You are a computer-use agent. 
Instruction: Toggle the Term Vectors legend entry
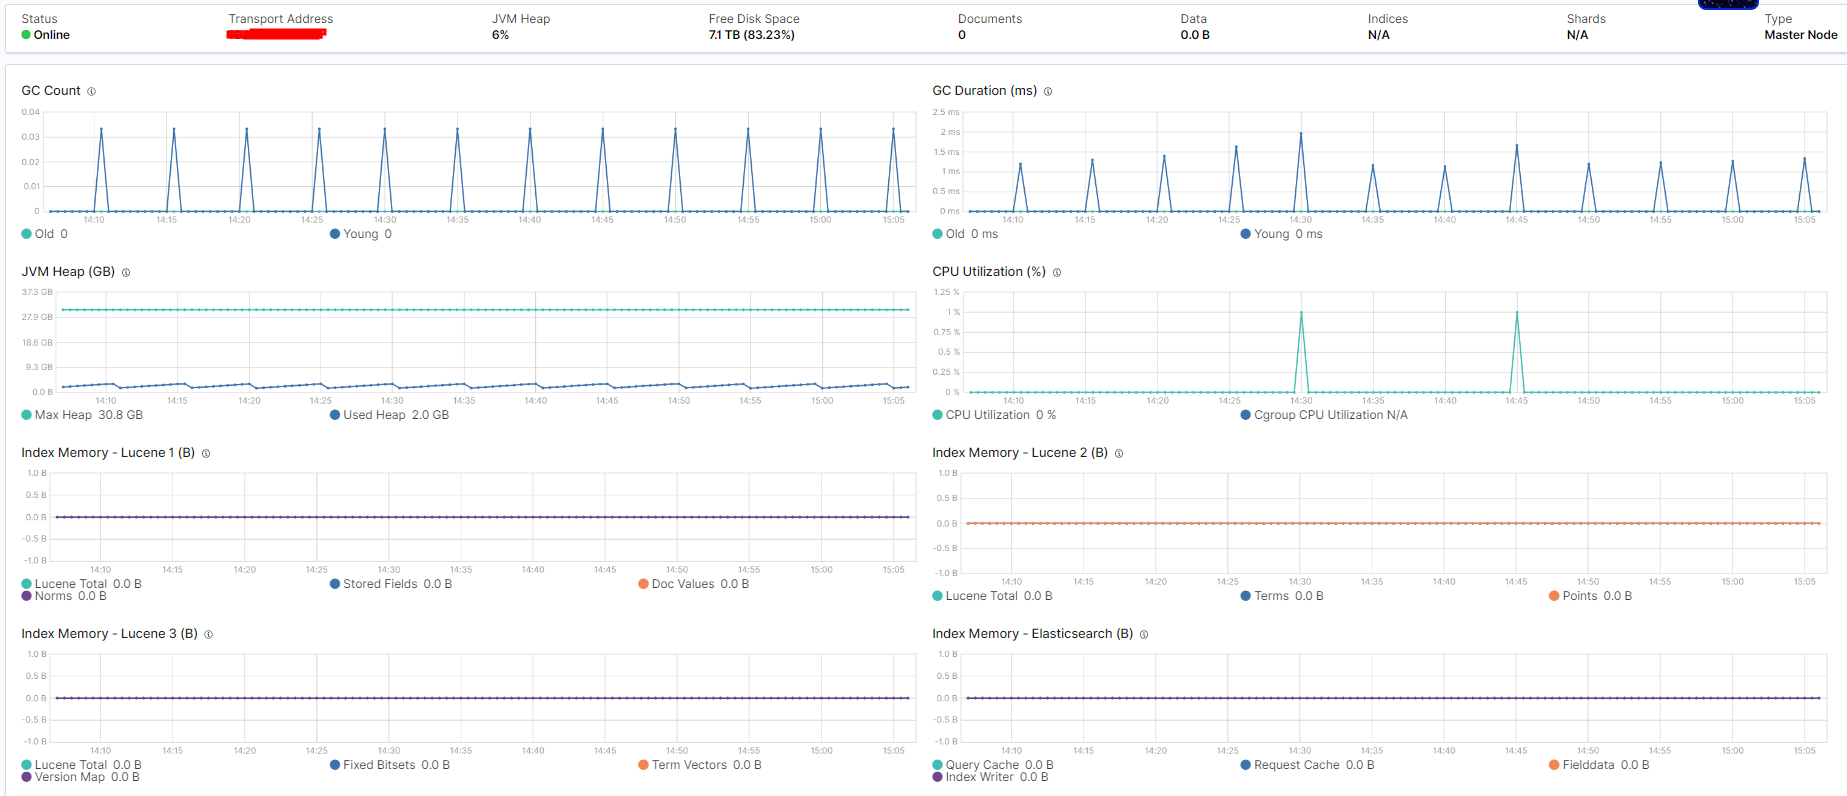pyautogui.click(x=700, y=765)
